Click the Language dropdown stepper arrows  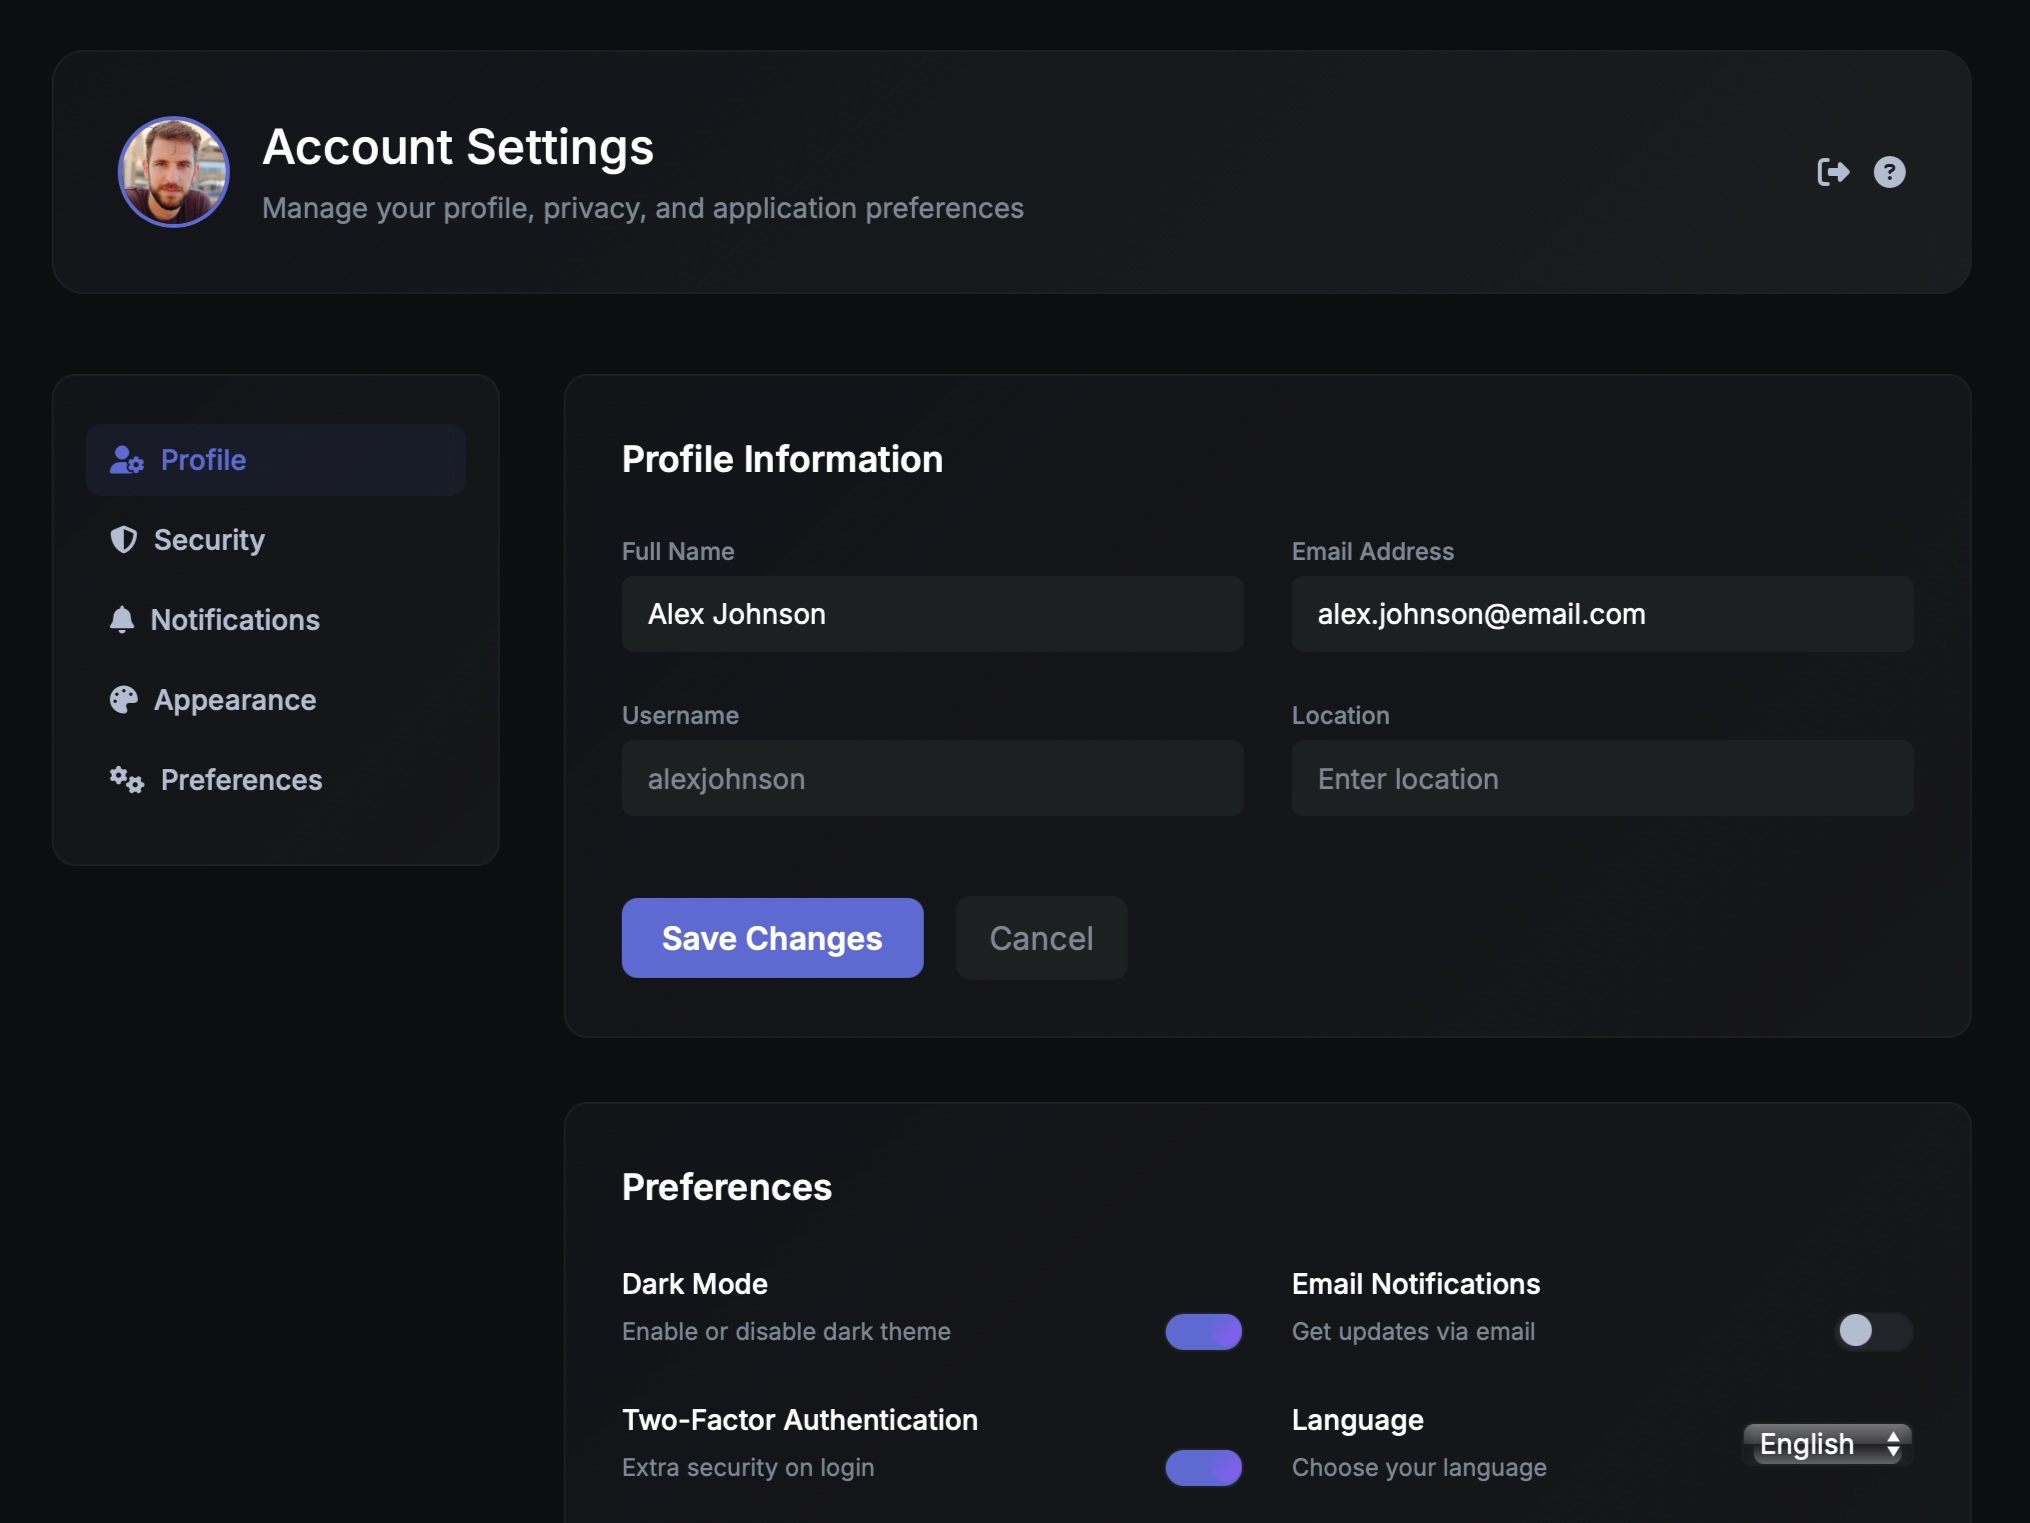point(1891,1444)
